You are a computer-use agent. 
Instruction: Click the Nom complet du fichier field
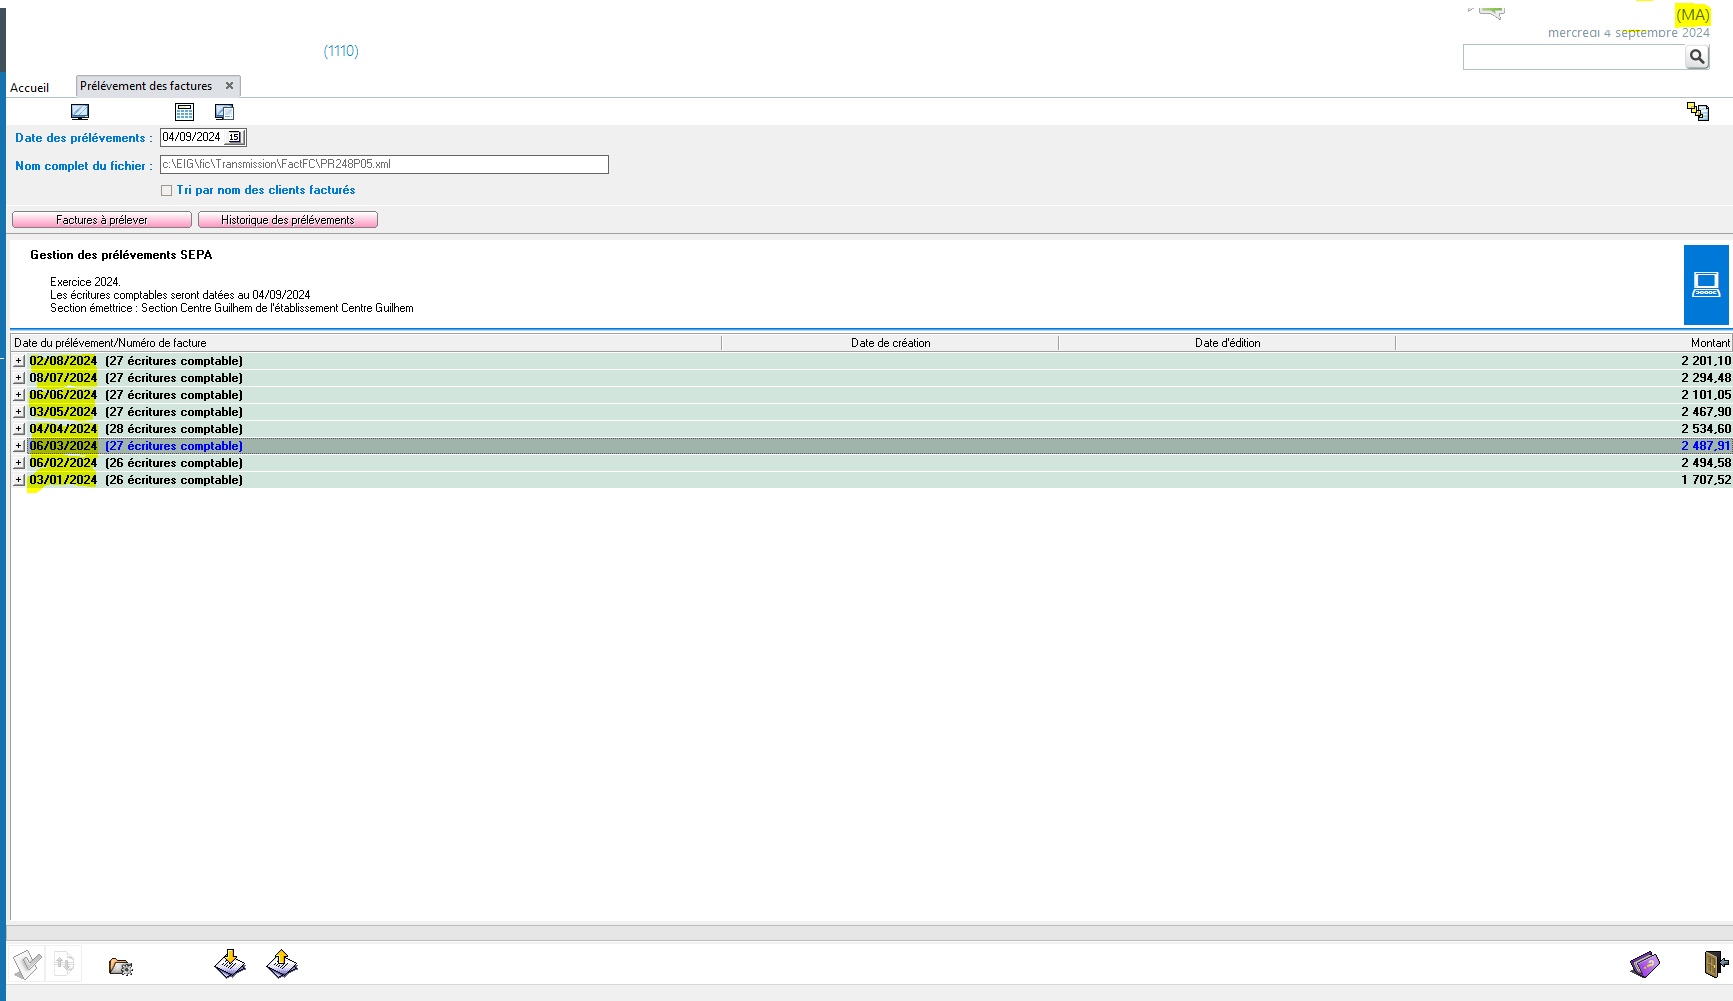(384, 165)
